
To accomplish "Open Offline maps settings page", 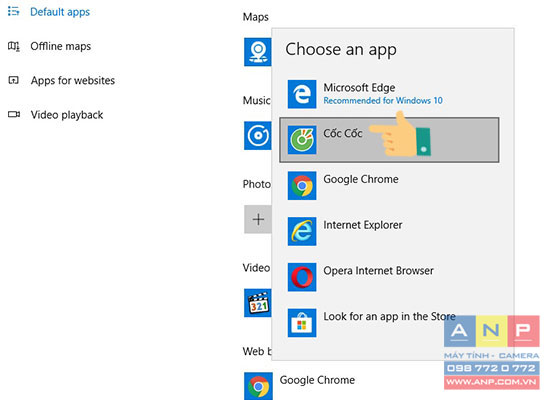I will point(61,46).
